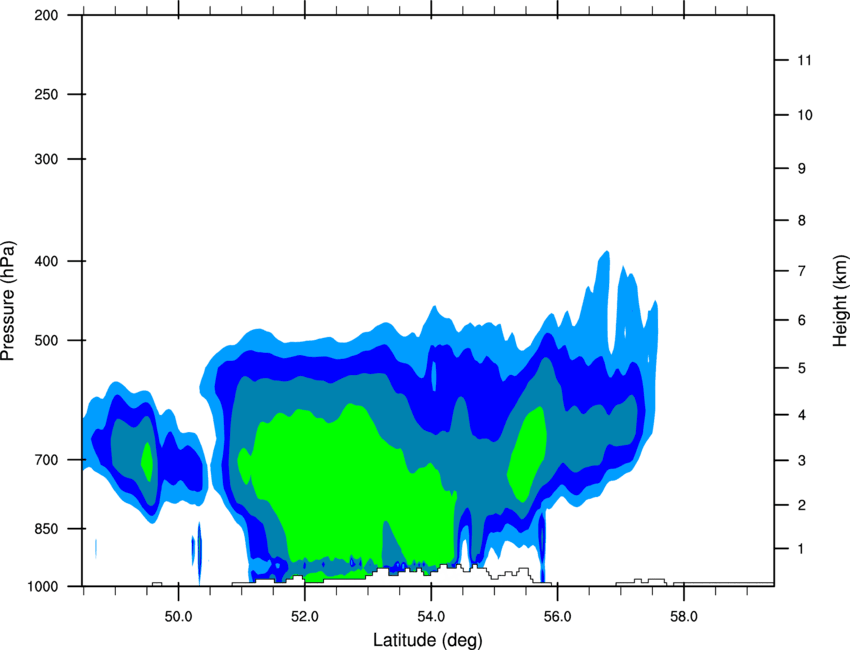850x650 pixels.
Task: Click the 2 km height label
Action: 802,505
